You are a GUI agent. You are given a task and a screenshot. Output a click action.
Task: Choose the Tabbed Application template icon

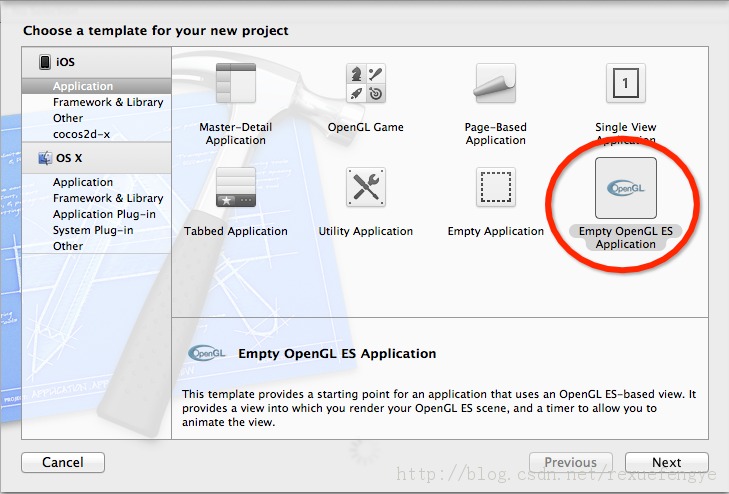tap(236, 187)
